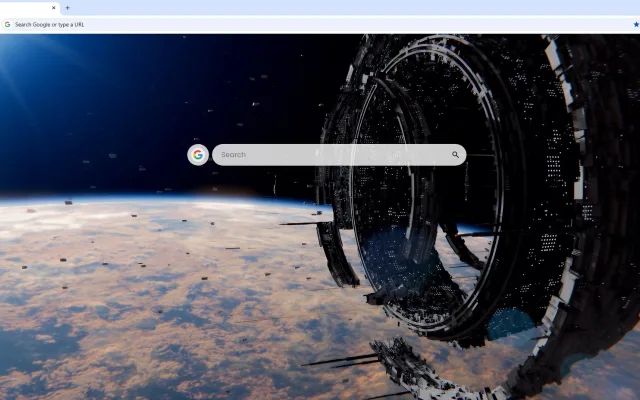Click the magnifying glass search icon

[455, 155]
